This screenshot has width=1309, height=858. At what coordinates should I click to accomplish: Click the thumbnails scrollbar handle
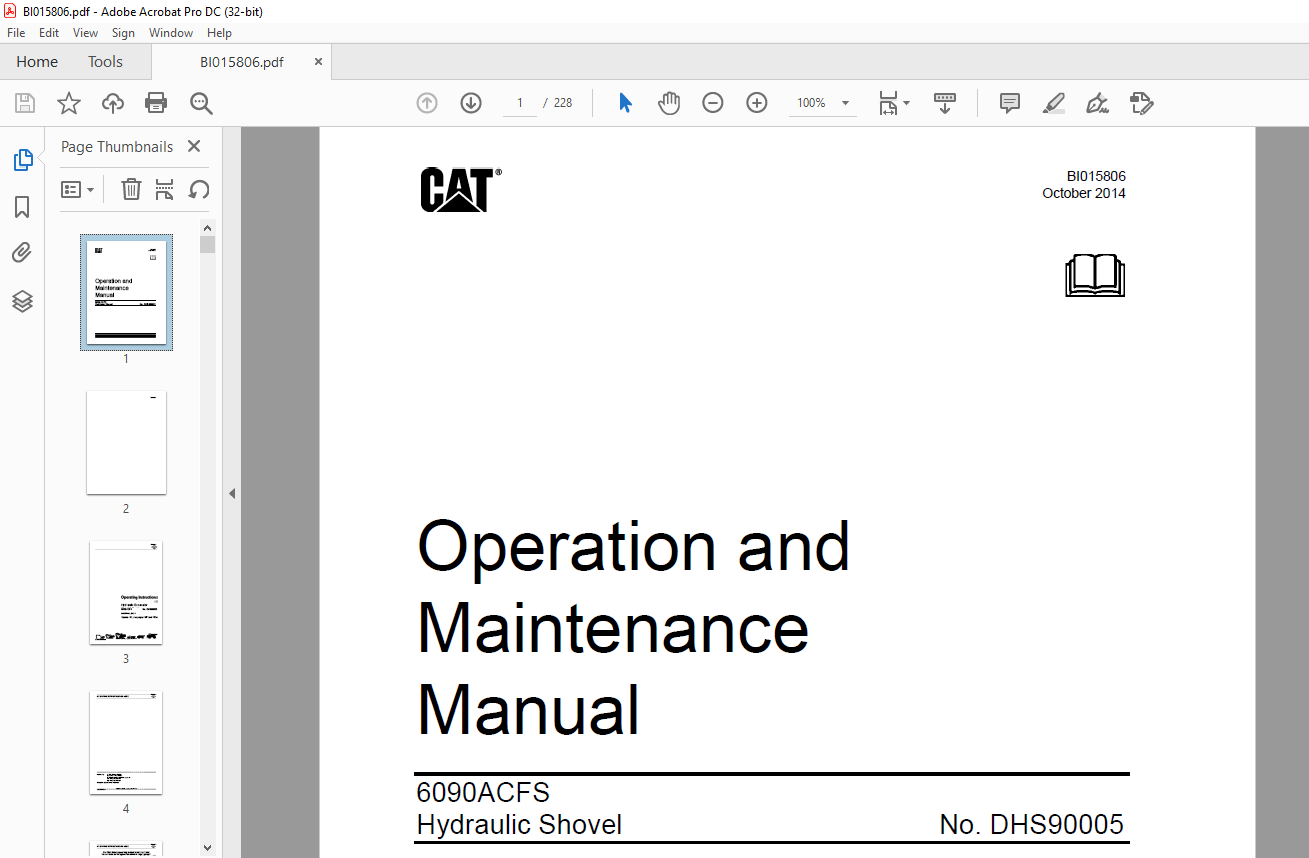(207, 244)
